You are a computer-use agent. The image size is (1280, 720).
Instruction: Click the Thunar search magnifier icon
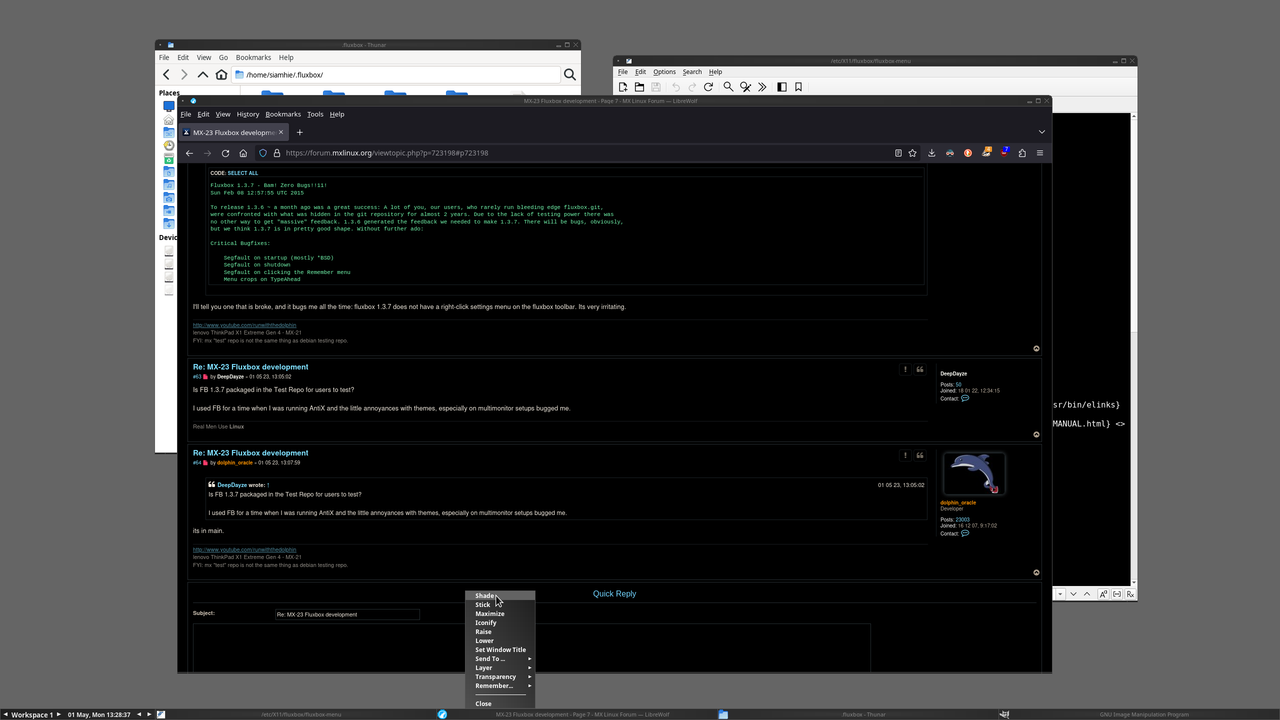[570, 75]
